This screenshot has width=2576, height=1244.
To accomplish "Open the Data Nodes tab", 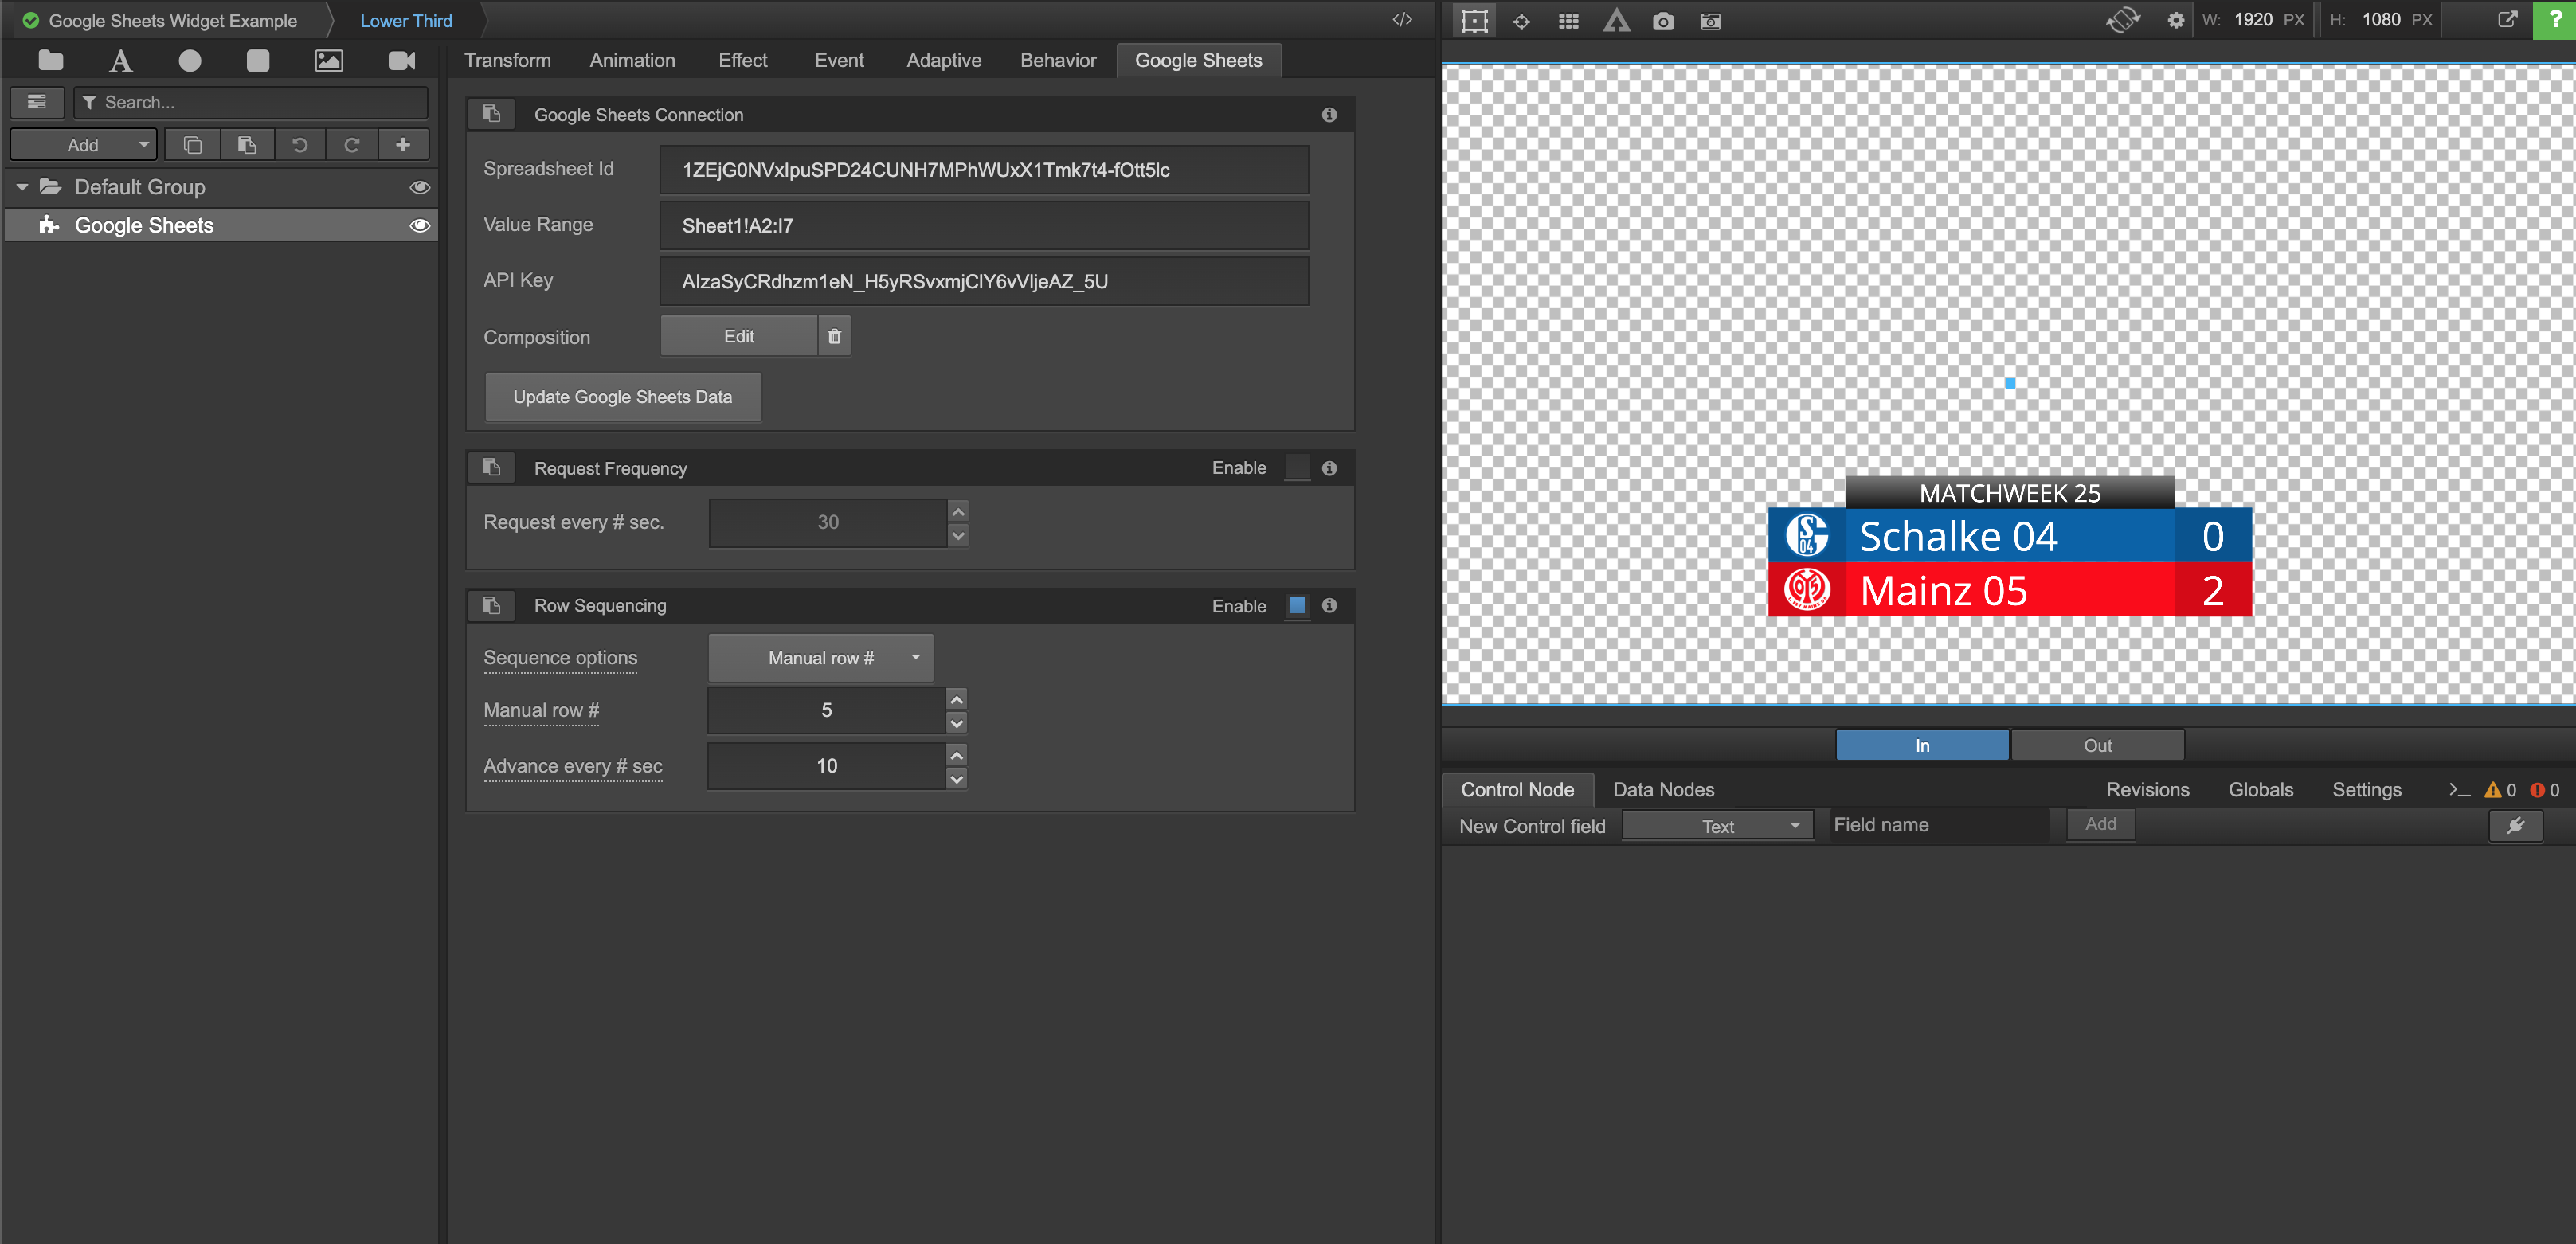I will 1663,790.
